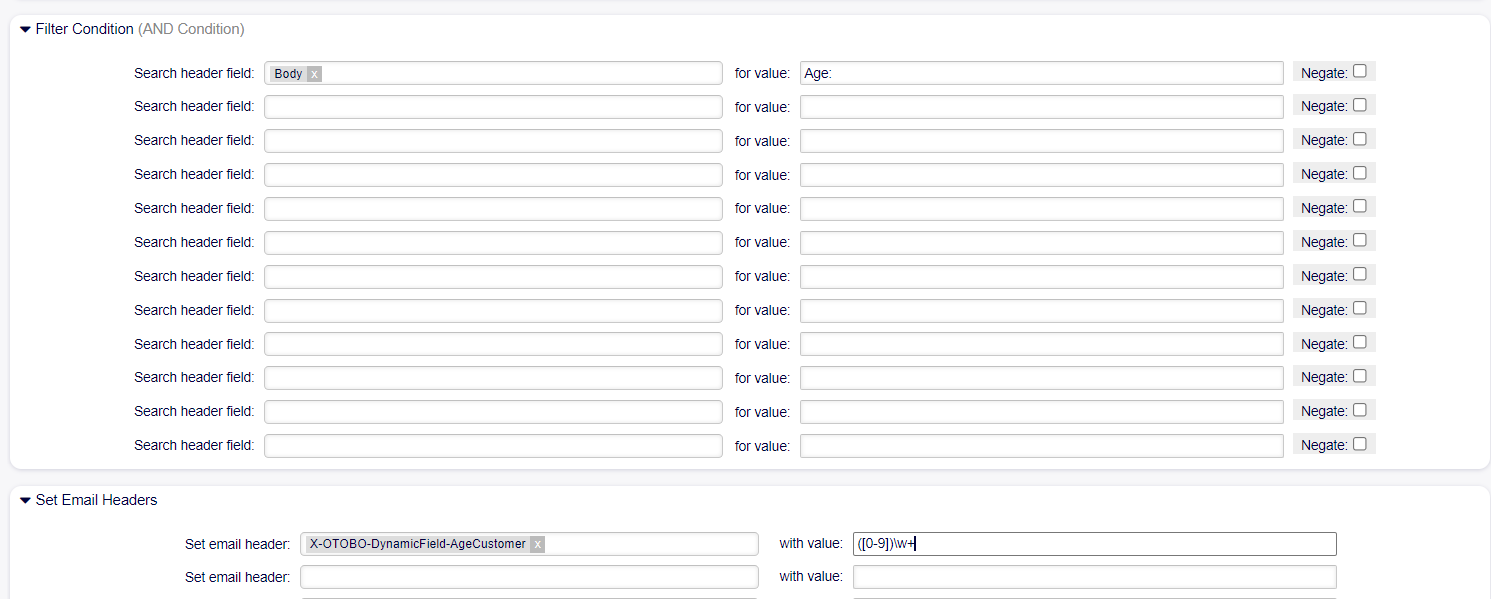Tick Negate checkbox on fifth filter row
Screen dimensions: 1491x599
1359,207
